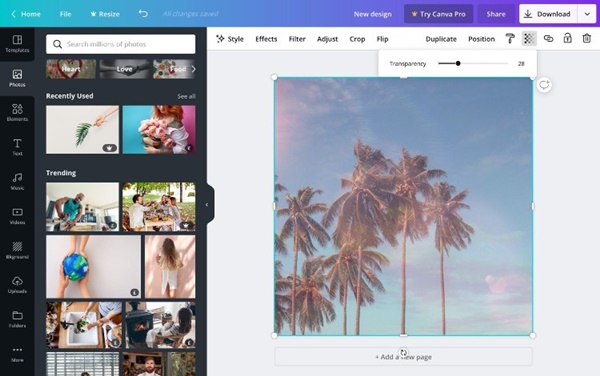Image resolution: width=600 pixels, height=376 pixels.
Task: Open the Templates sidebar panel
Action: click(17, 44)
